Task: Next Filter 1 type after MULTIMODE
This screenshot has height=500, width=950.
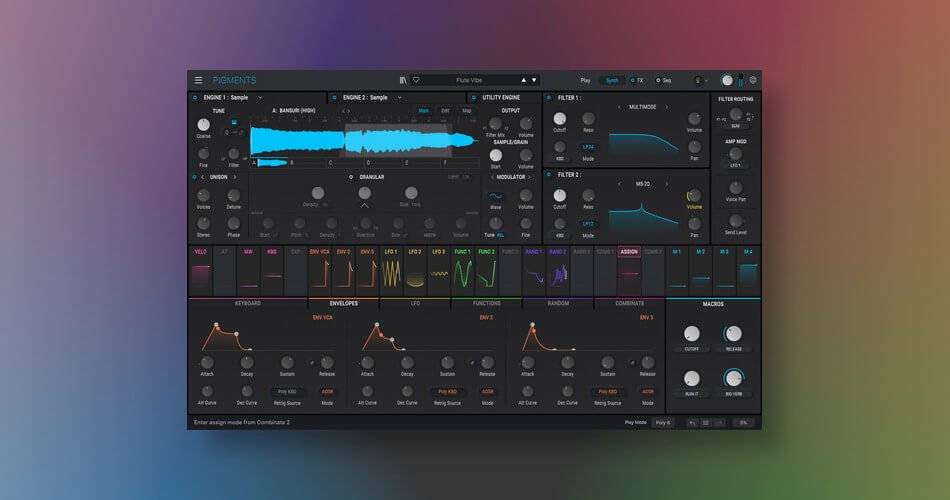Action: (x=666, y=107)
